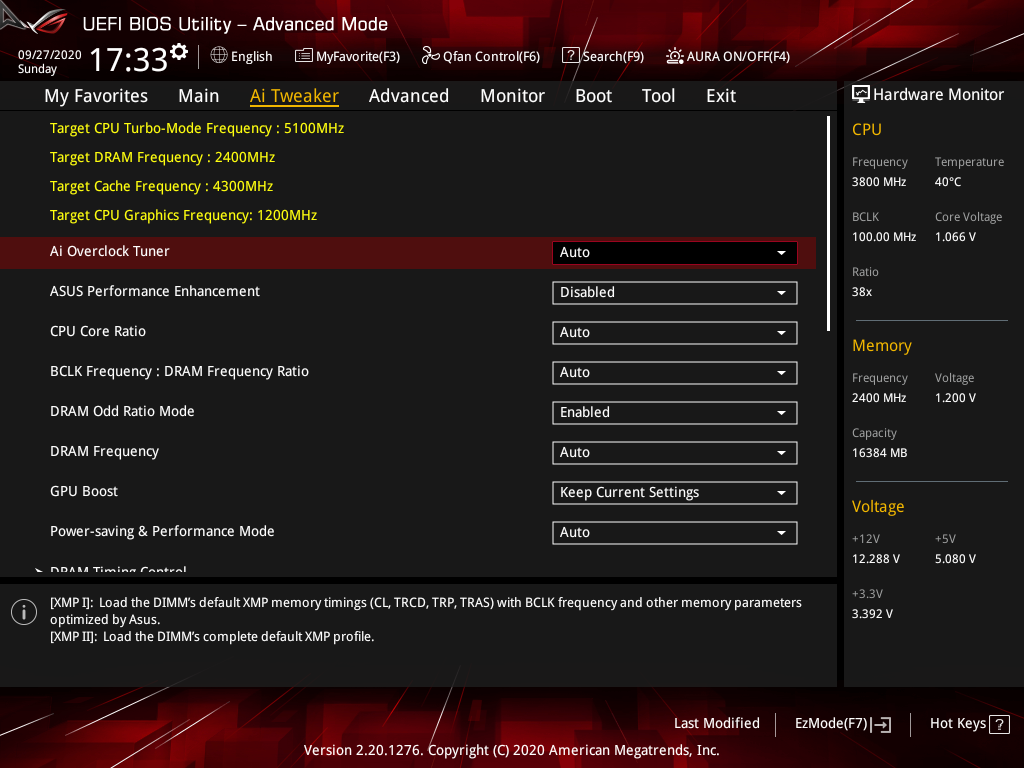This screenshot has width=1024, height=768.
Task: Select the CPU Core Ratio label
Action: click(x=98, y=331)
